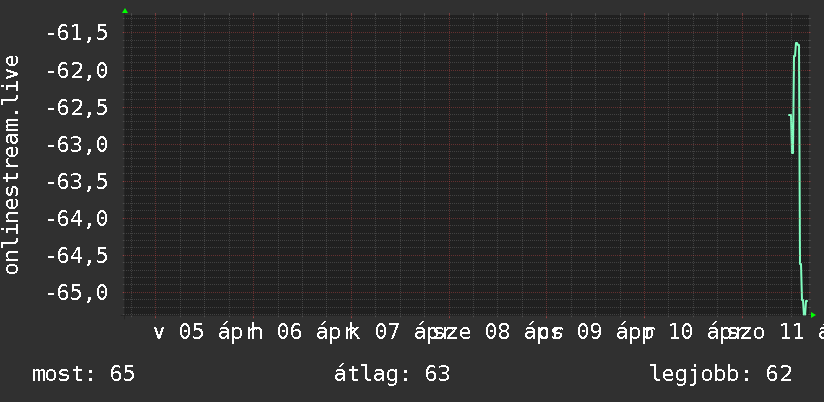Select the -62,0 Y-axis value
The width and height of the screenshot is (824, 402).
pyautogui.click(x=76, y=70)
